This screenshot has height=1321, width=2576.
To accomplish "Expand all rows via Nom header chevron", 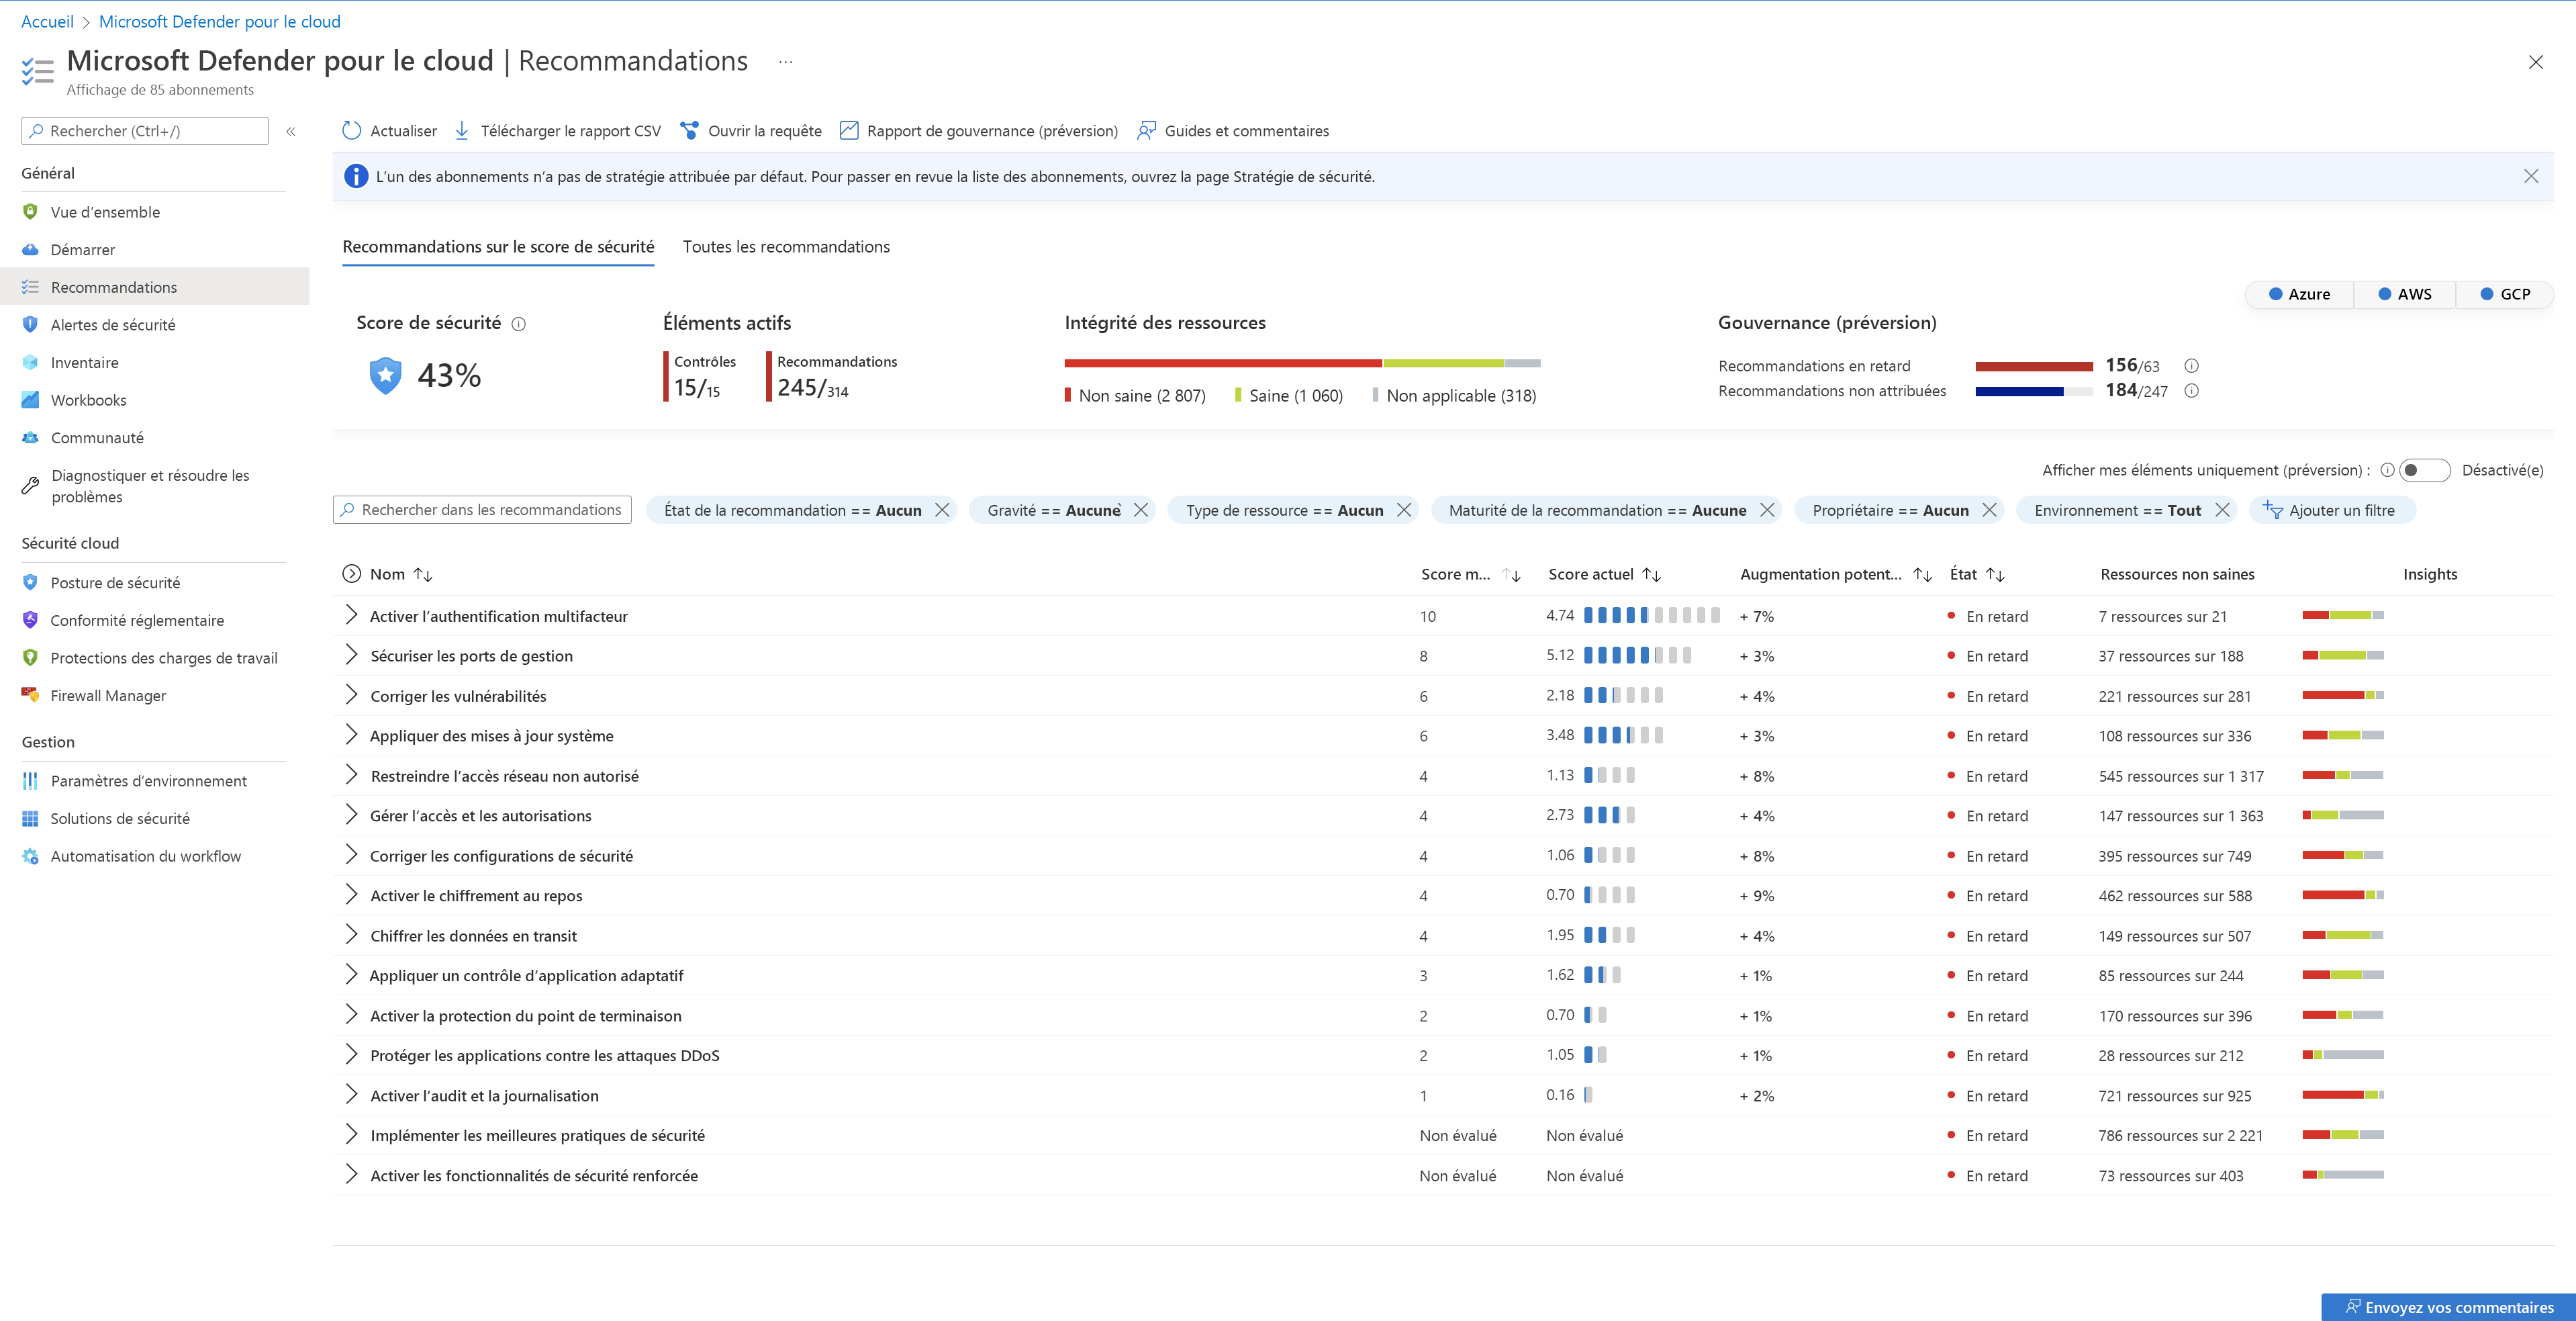I will (351, 574).
